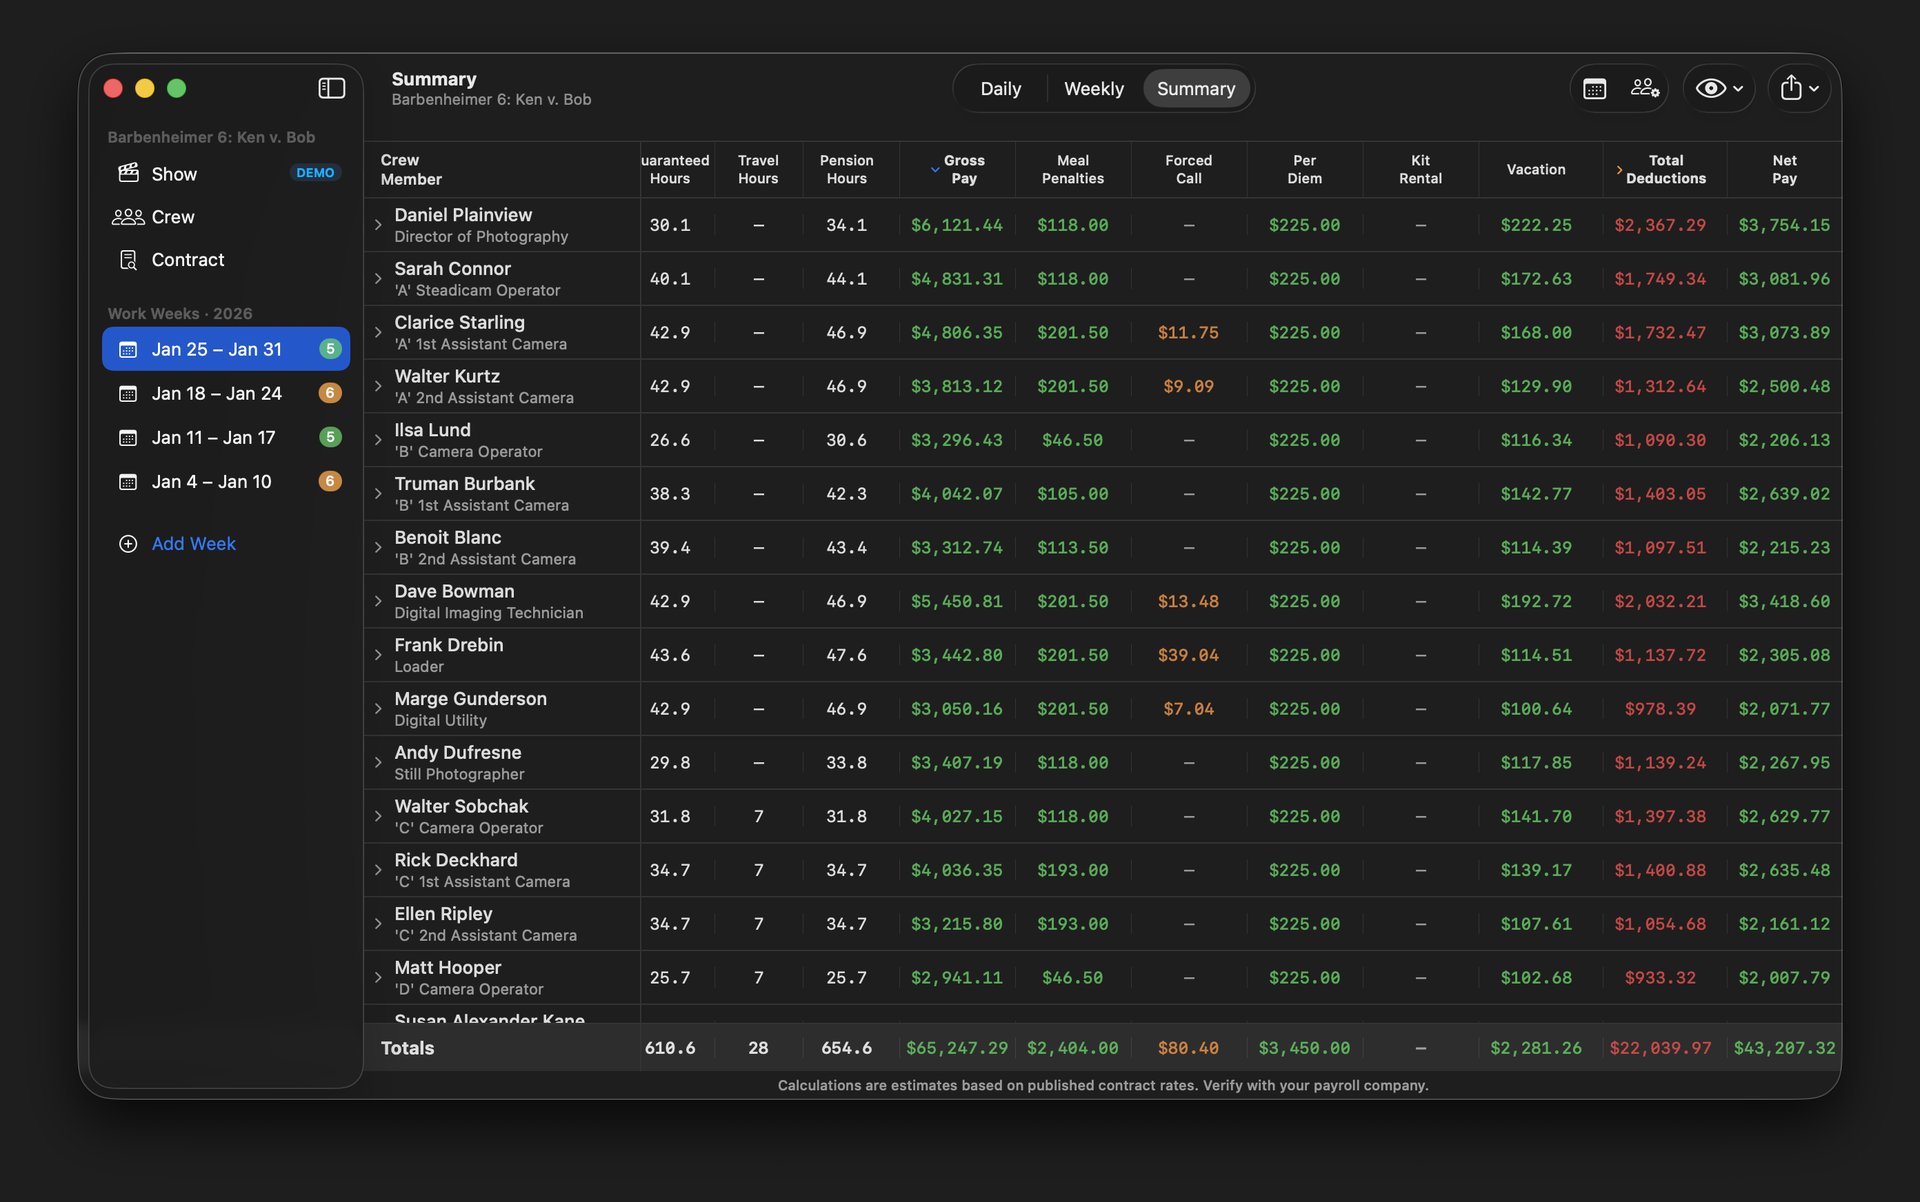Image resolution: width=1920 pixels, height=1202 pixels.
Task: Expand the Ellen Ripley row
Action: click(378, 924)
